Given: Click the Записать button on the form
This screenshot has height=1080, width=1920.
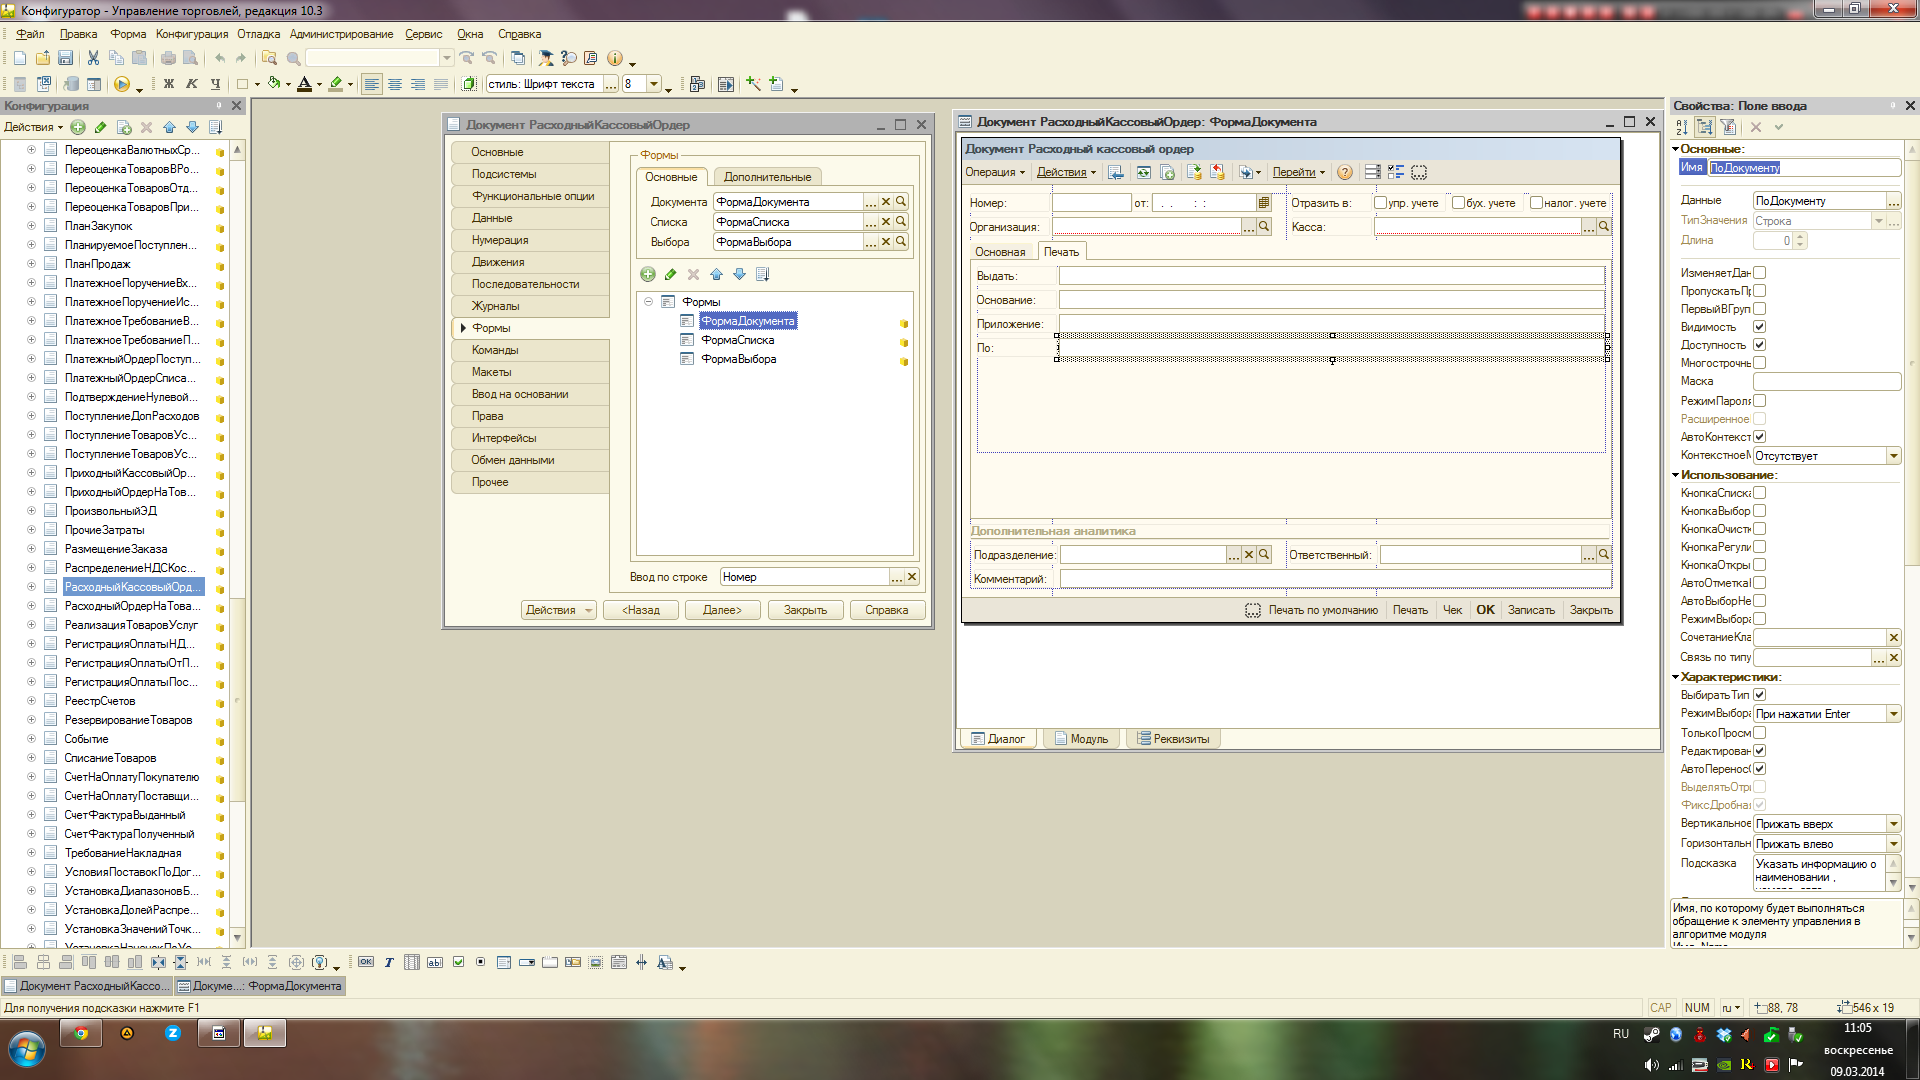Looking at the screenshot, I should pos(1531,610).
